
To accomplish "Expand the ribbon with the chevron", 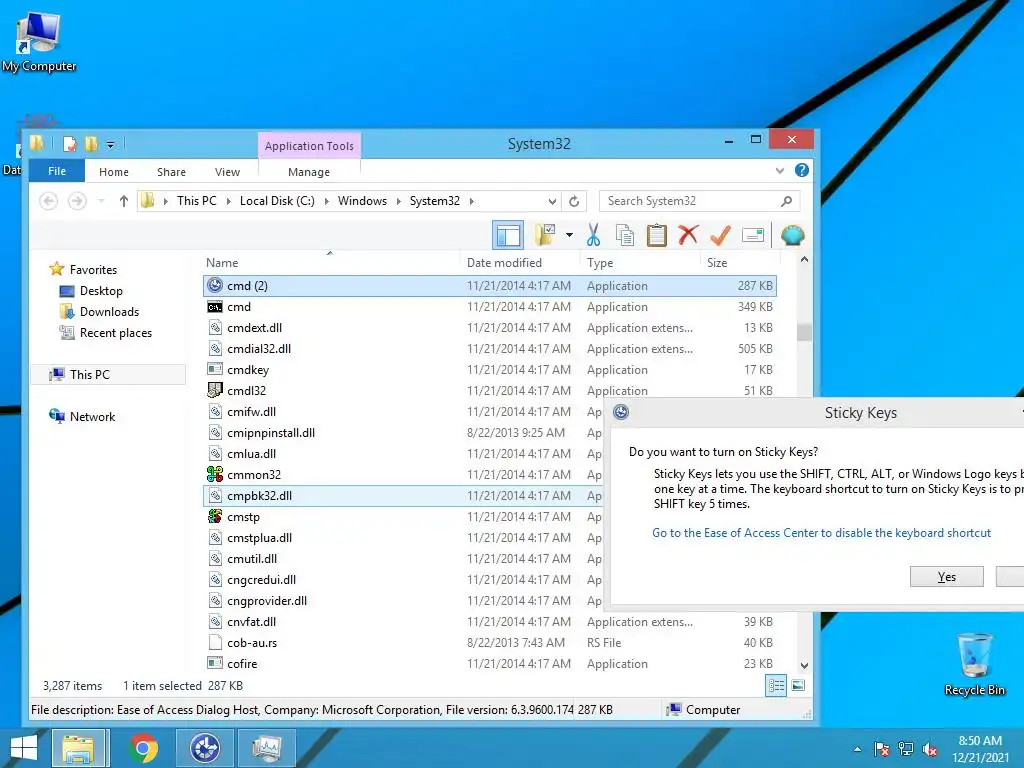I will [780, 171].
